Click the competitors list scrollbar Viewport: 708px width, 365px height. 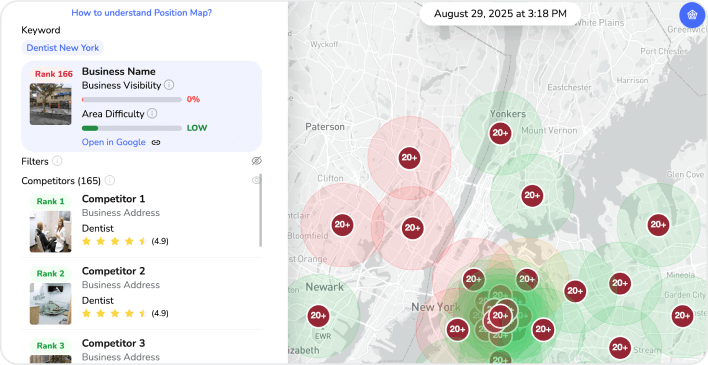(260, 210)
